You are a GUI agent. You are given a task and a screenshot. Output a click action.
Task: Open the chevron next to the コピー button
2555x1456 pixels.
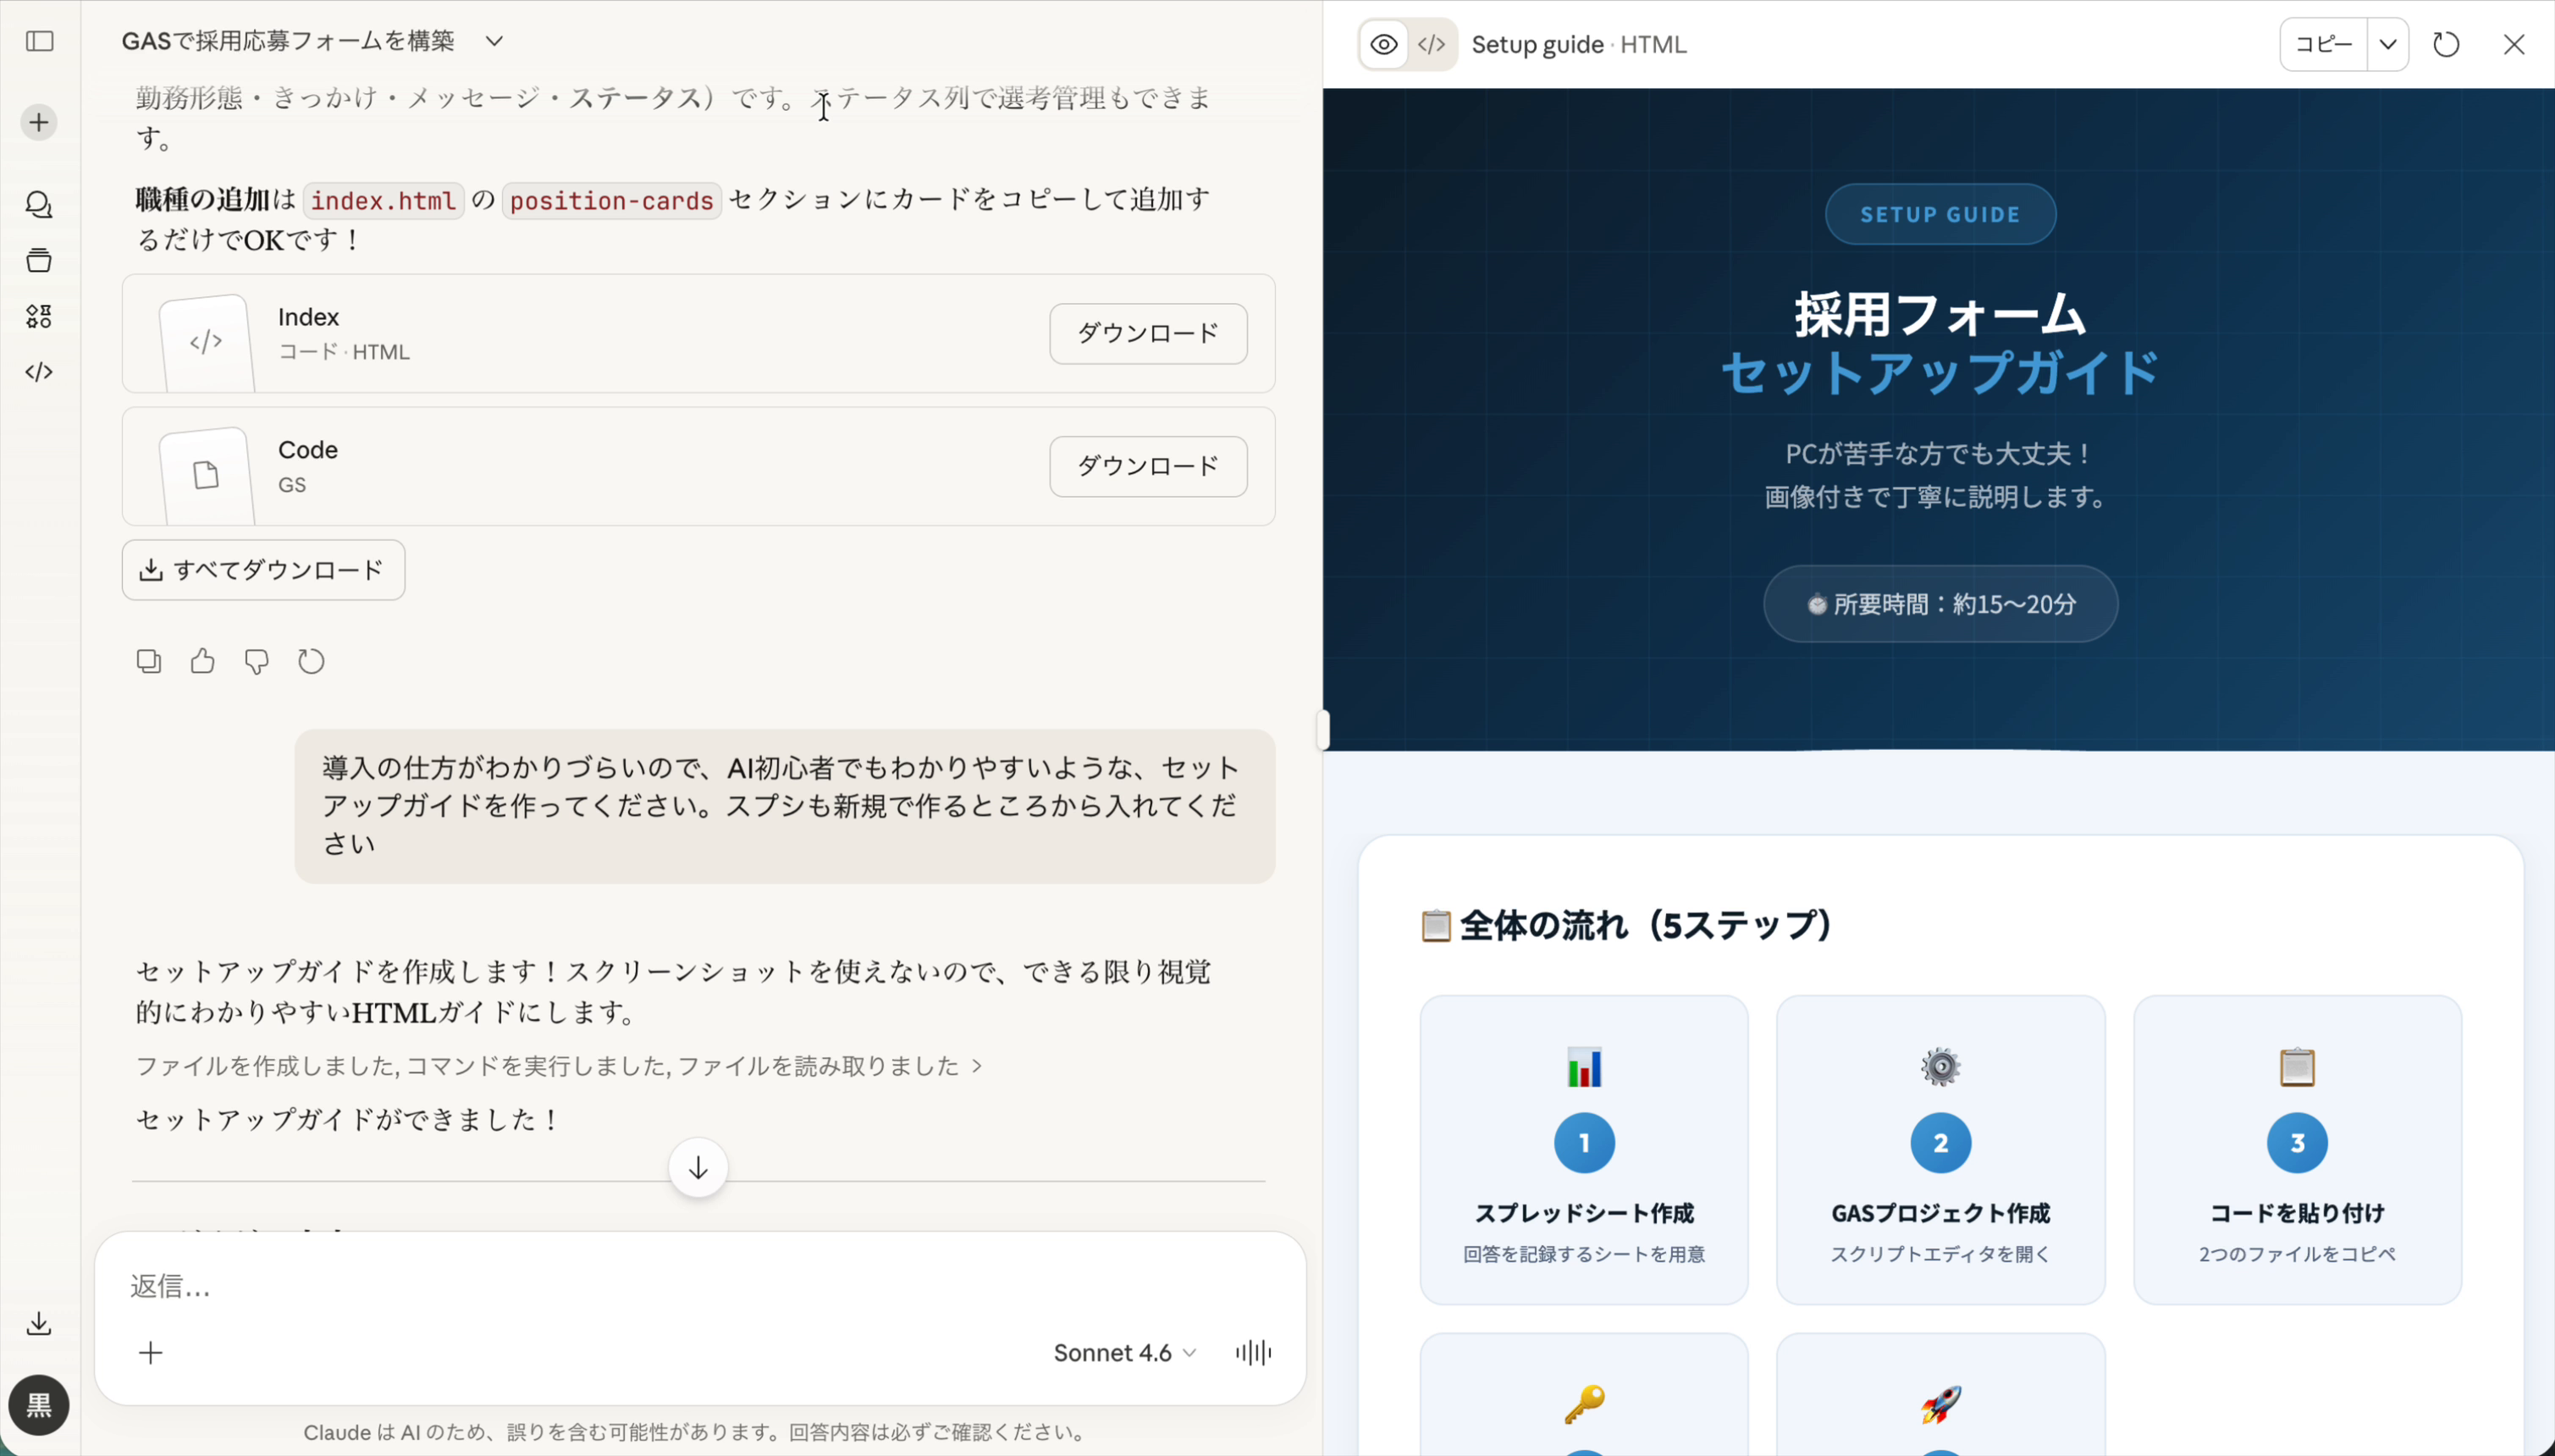point(2388,44)
